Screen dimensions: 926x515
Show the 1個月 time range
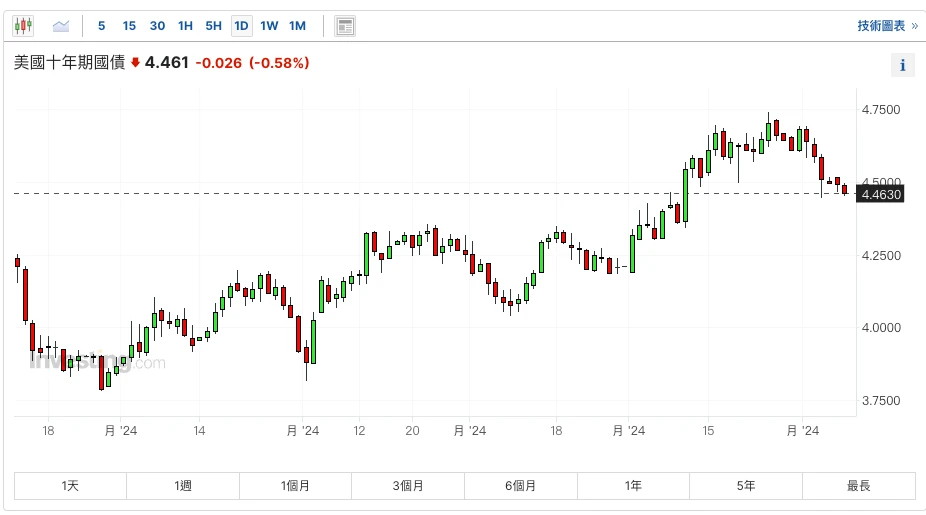point(295,486)
